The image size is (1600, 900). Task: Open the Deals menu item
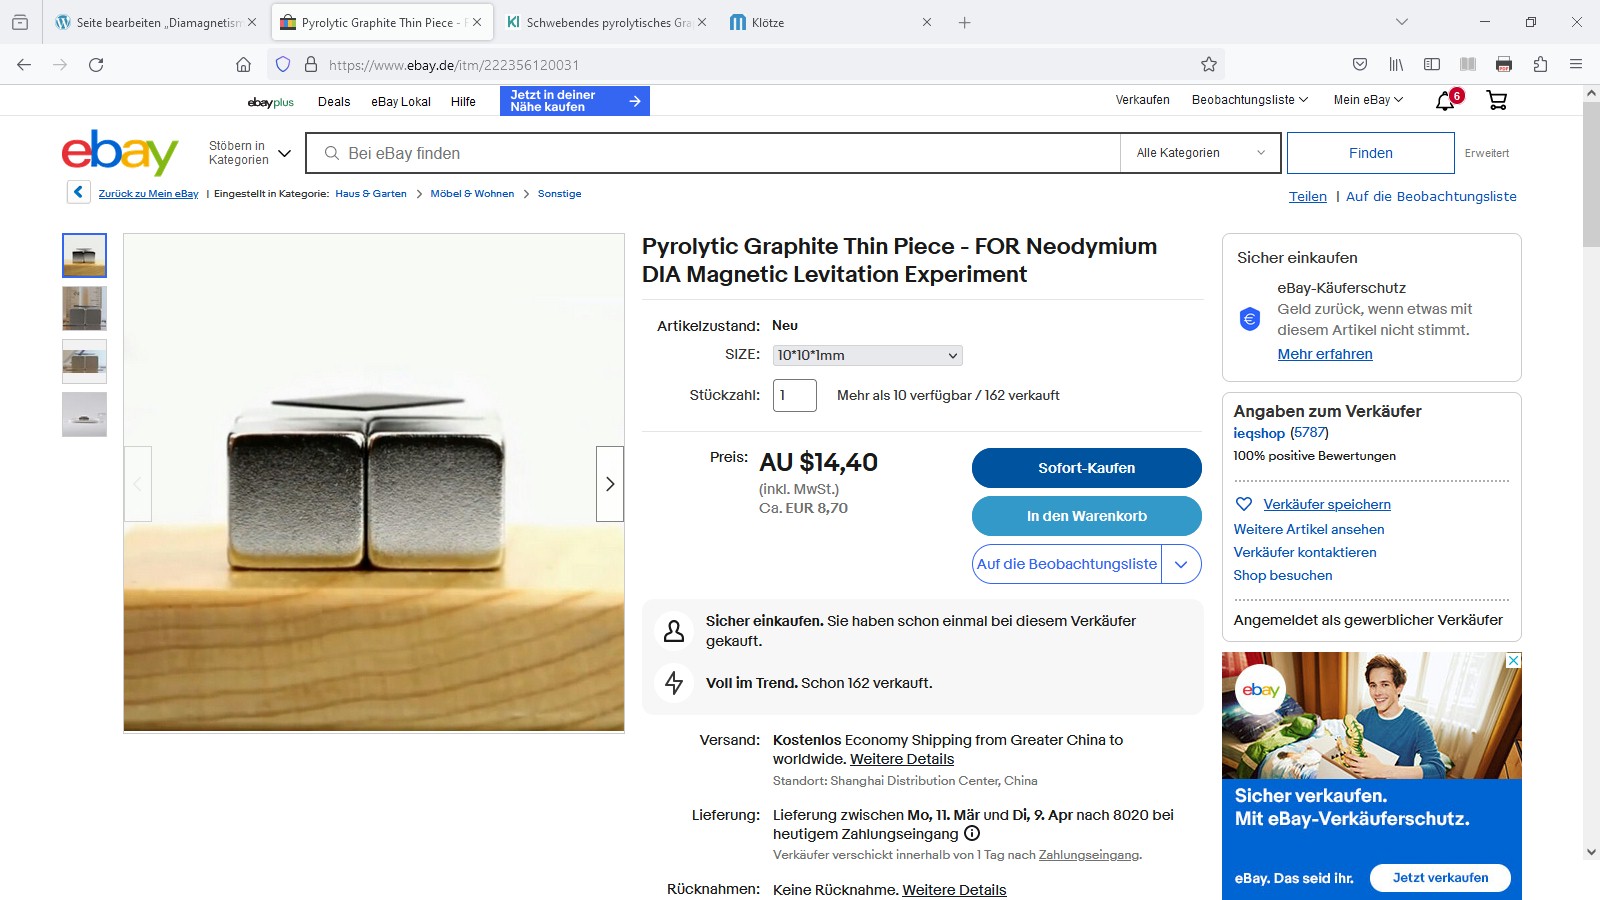click(x=334, y=101)
